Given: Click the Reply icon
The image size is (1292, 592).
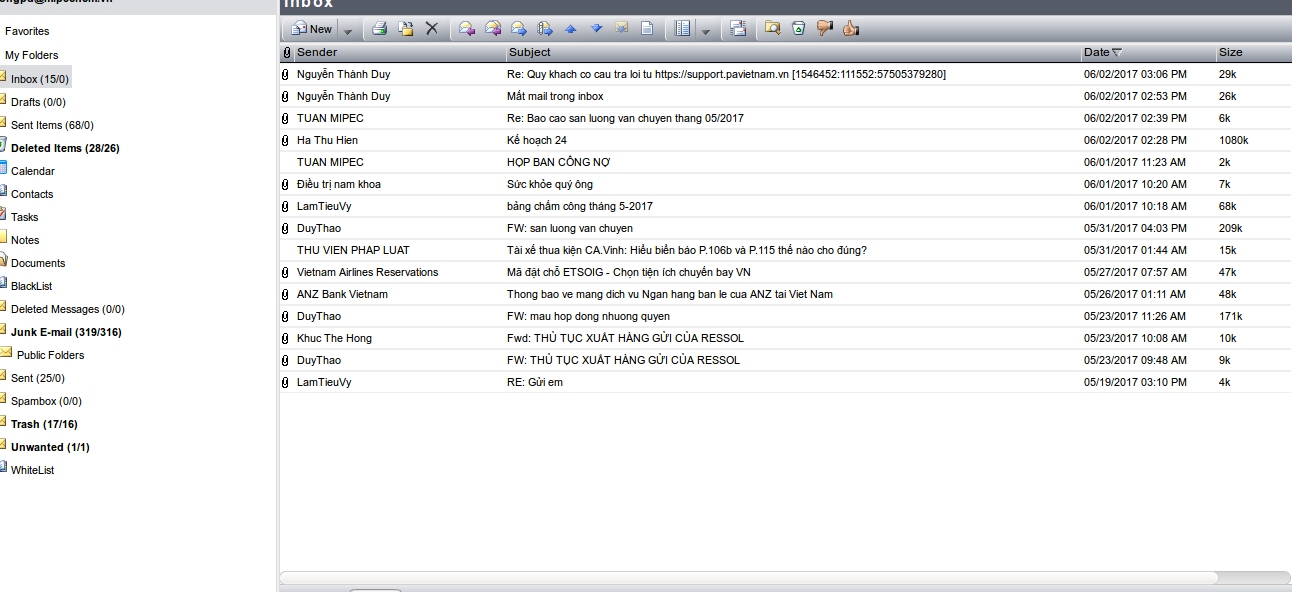Looking at the screenshot, I should click(466, 29).
